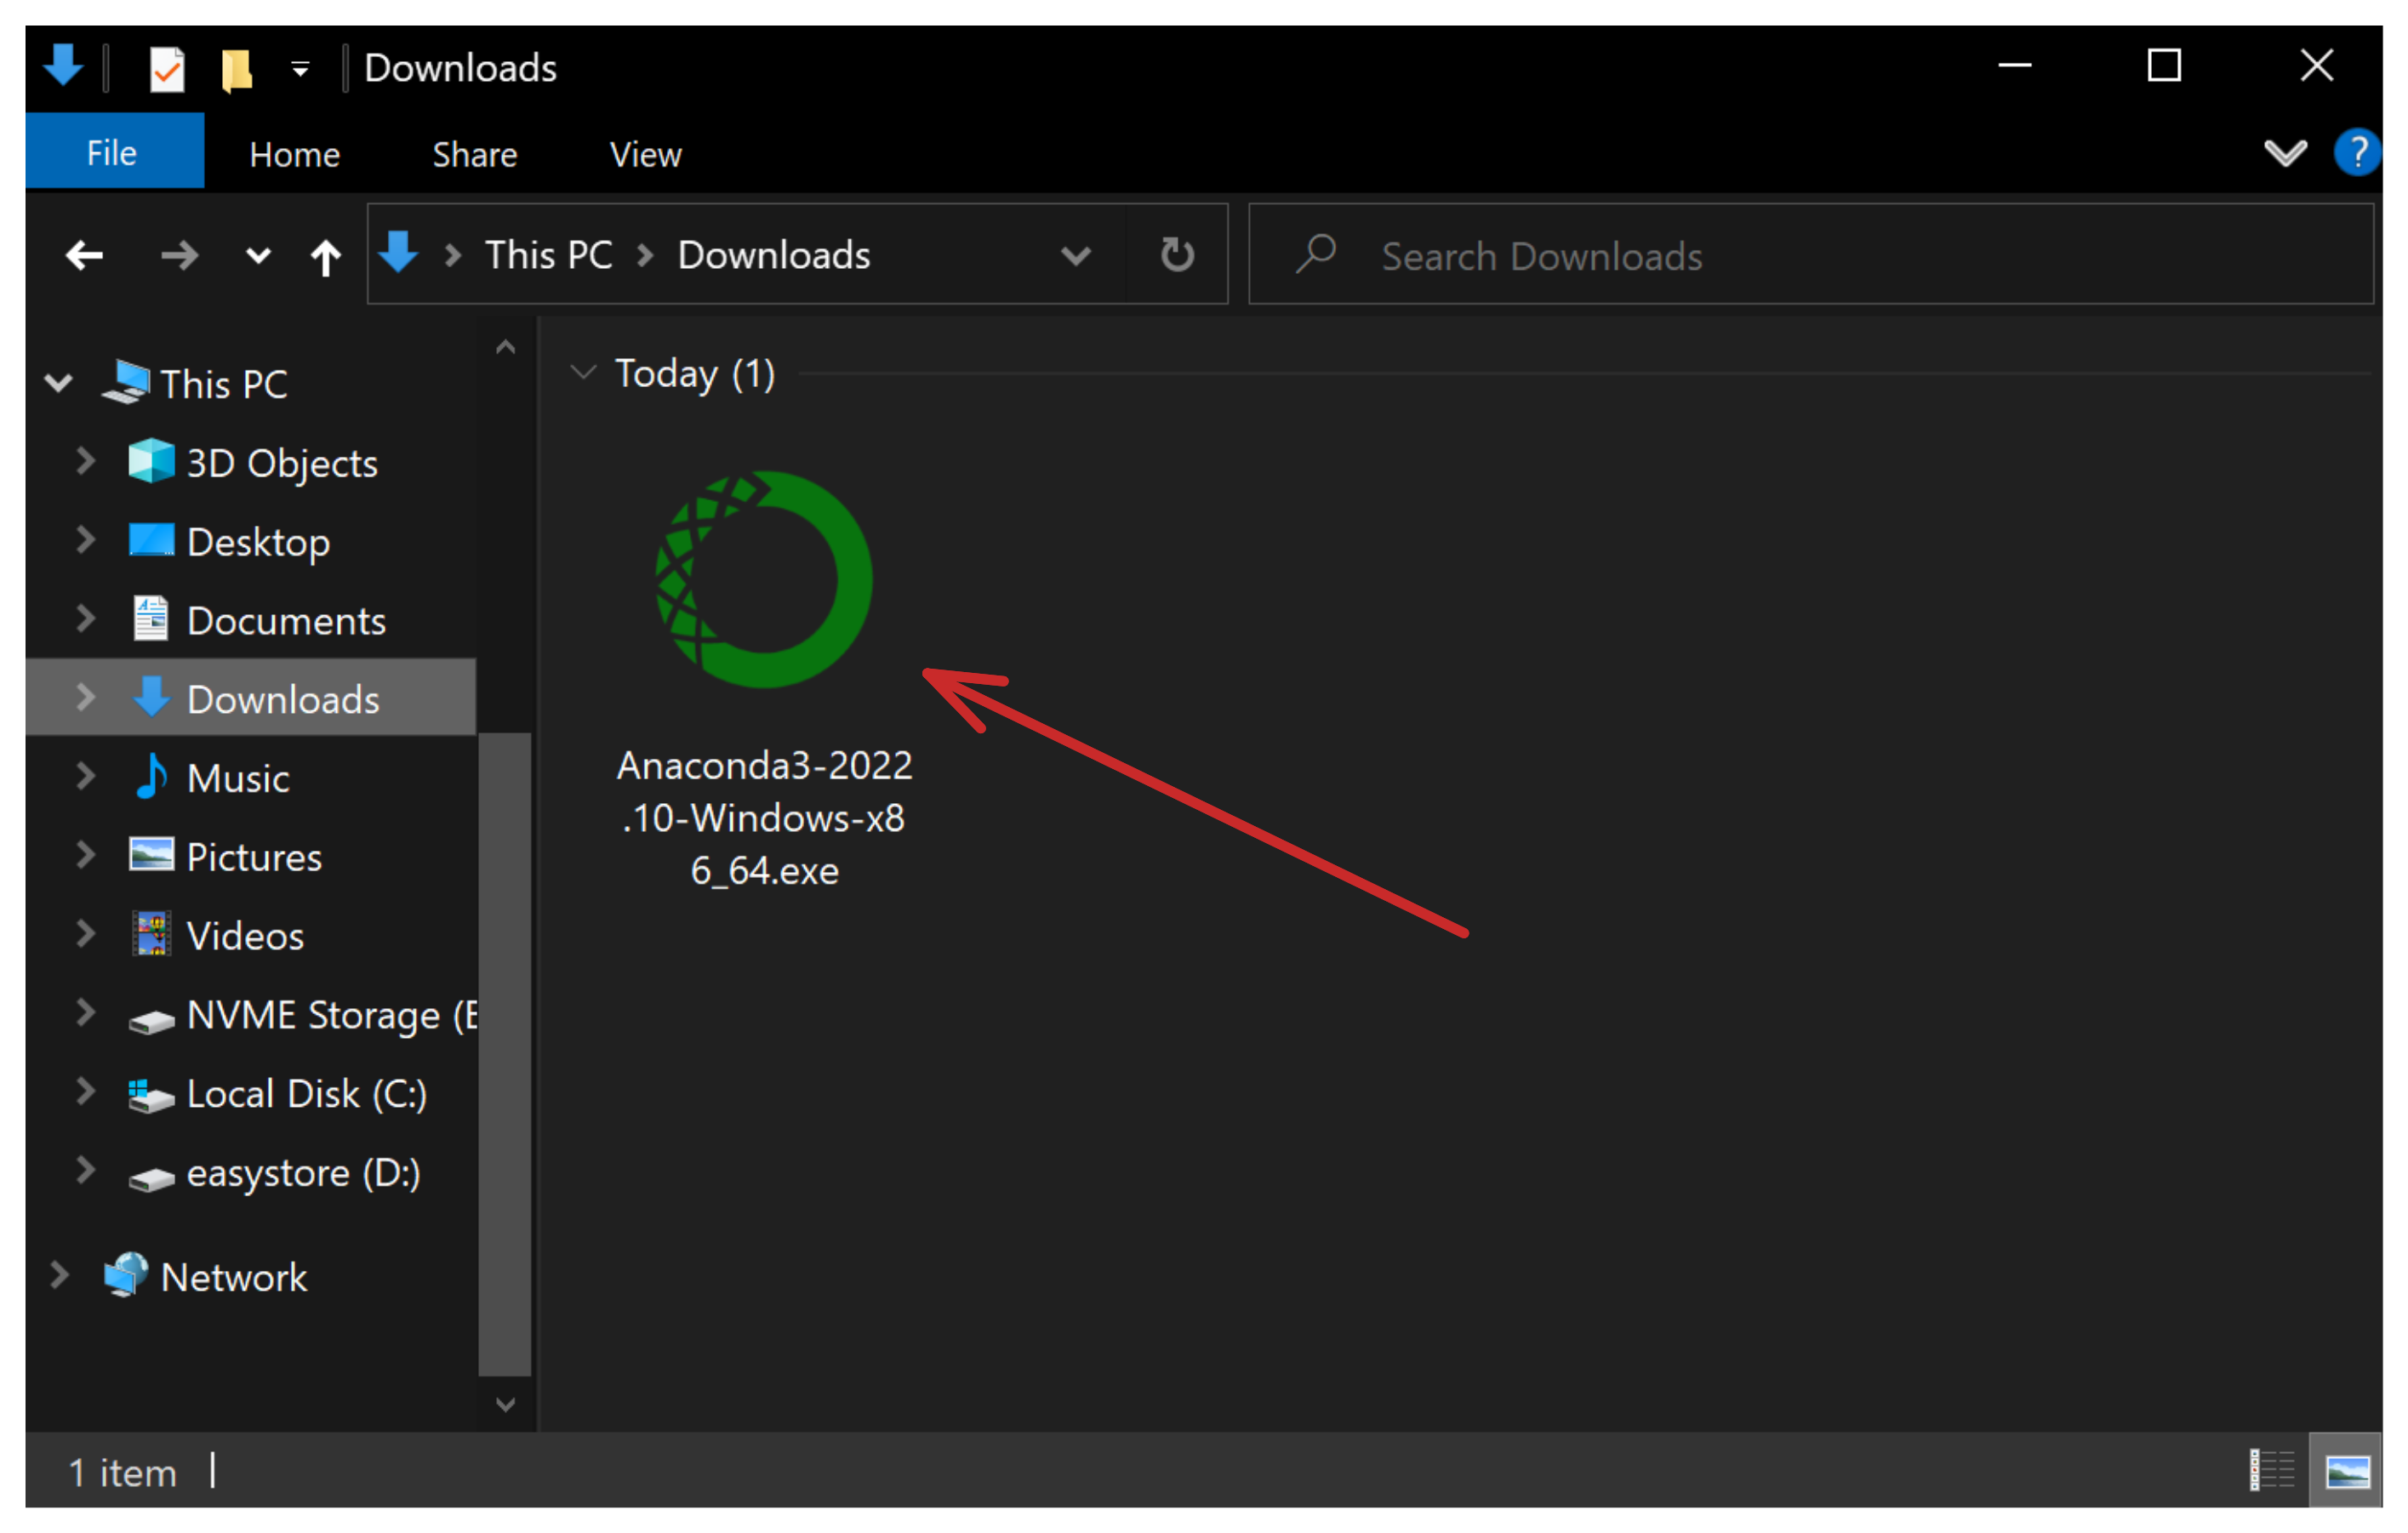
Task: Maximize the Downloads window
Action: point(2164,66)
